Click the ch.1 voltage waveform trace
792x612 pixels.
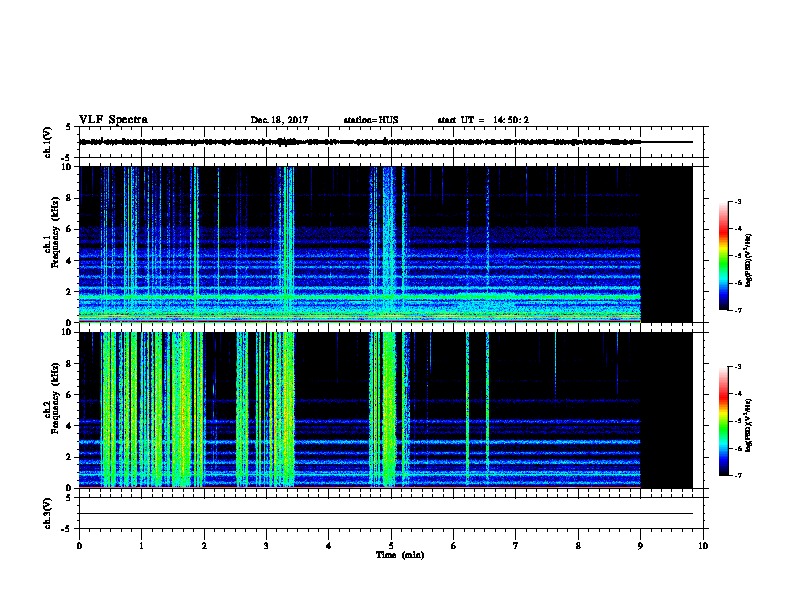(x=386, y=142)
